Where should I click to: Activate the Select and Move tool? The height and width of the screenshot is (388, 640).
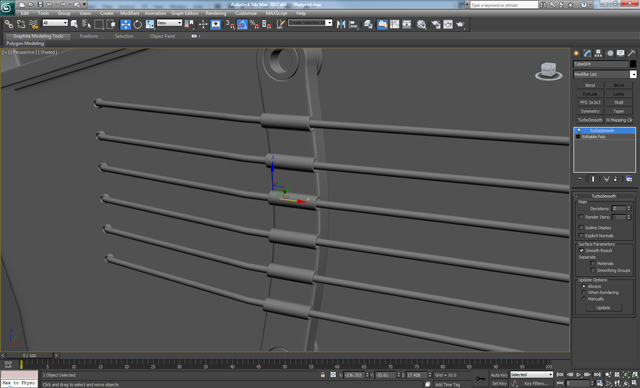pyautogui.click(x=126, y=24)
